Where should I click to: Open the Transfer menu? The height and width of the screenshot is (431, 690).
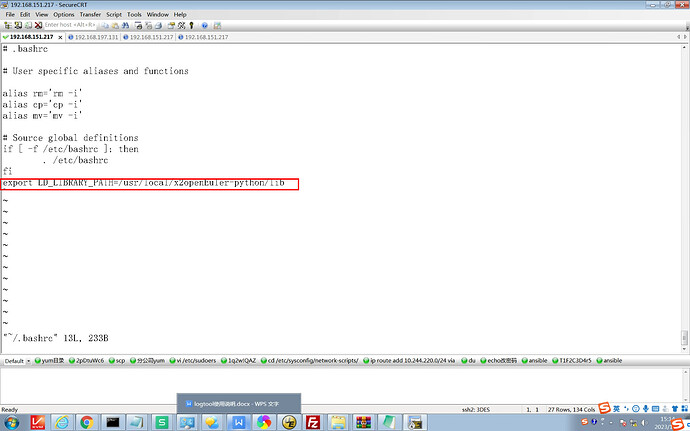(x=90, y=15)
